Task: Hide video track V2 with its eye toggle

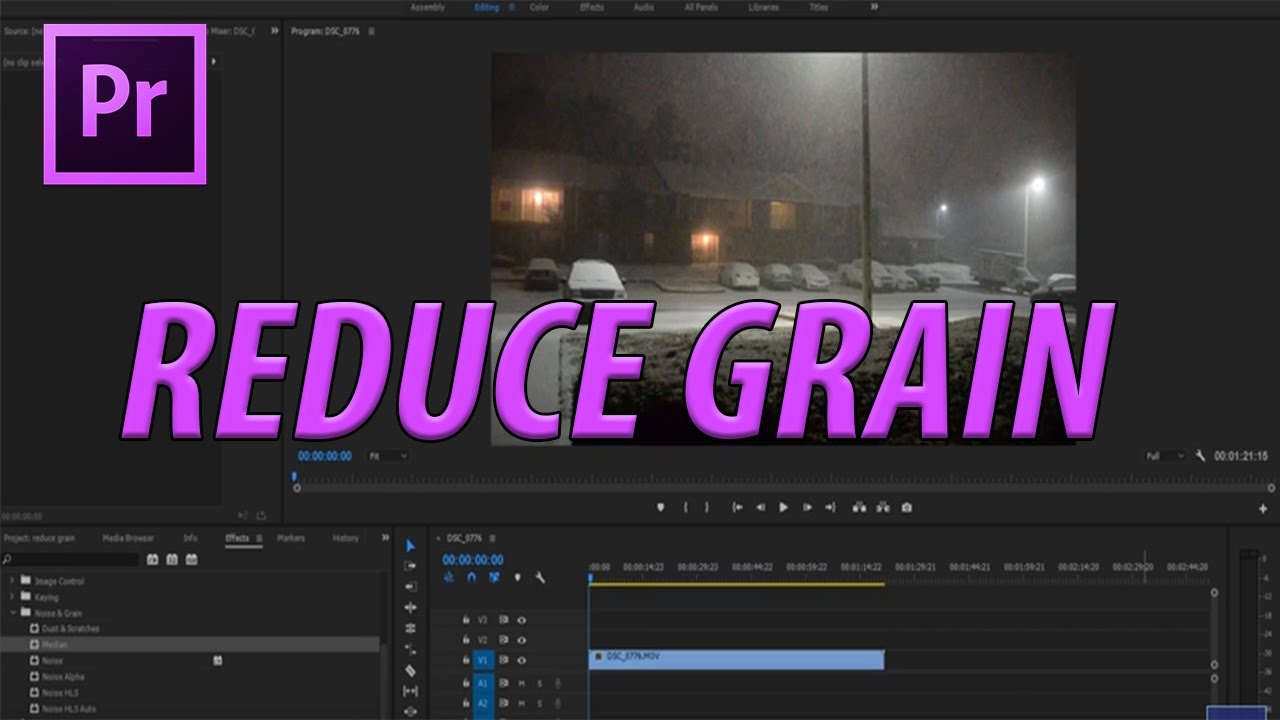Action: click(x=521, y=640)
